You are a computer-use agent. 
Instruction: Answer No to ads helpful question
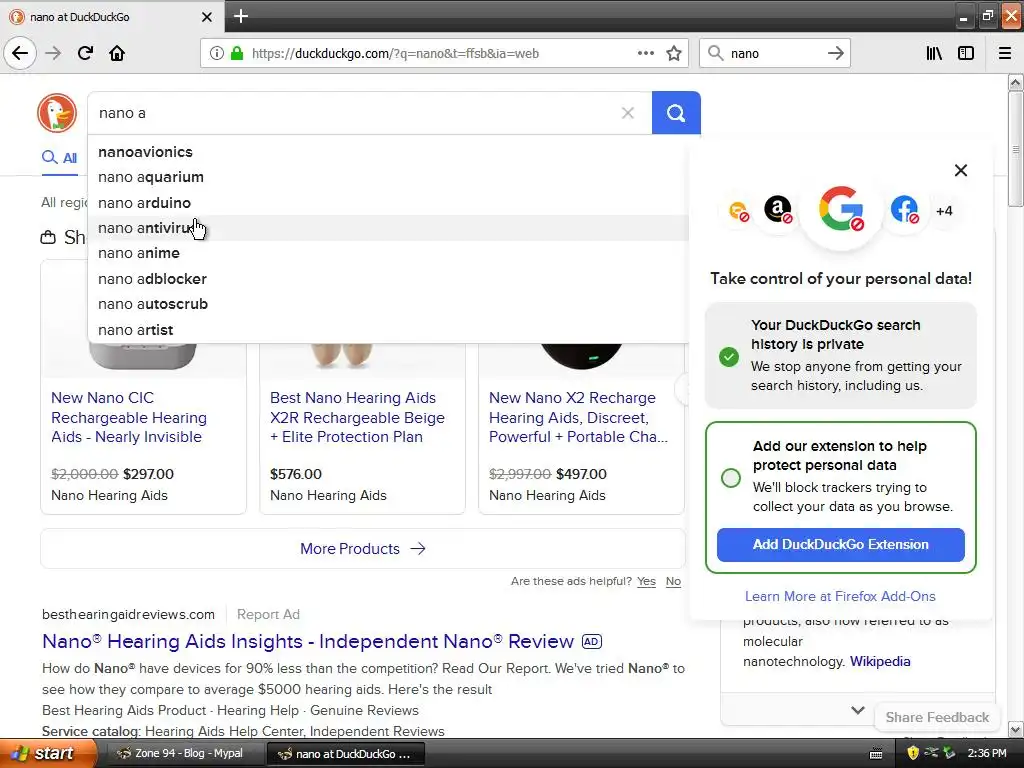coord(673,581)
